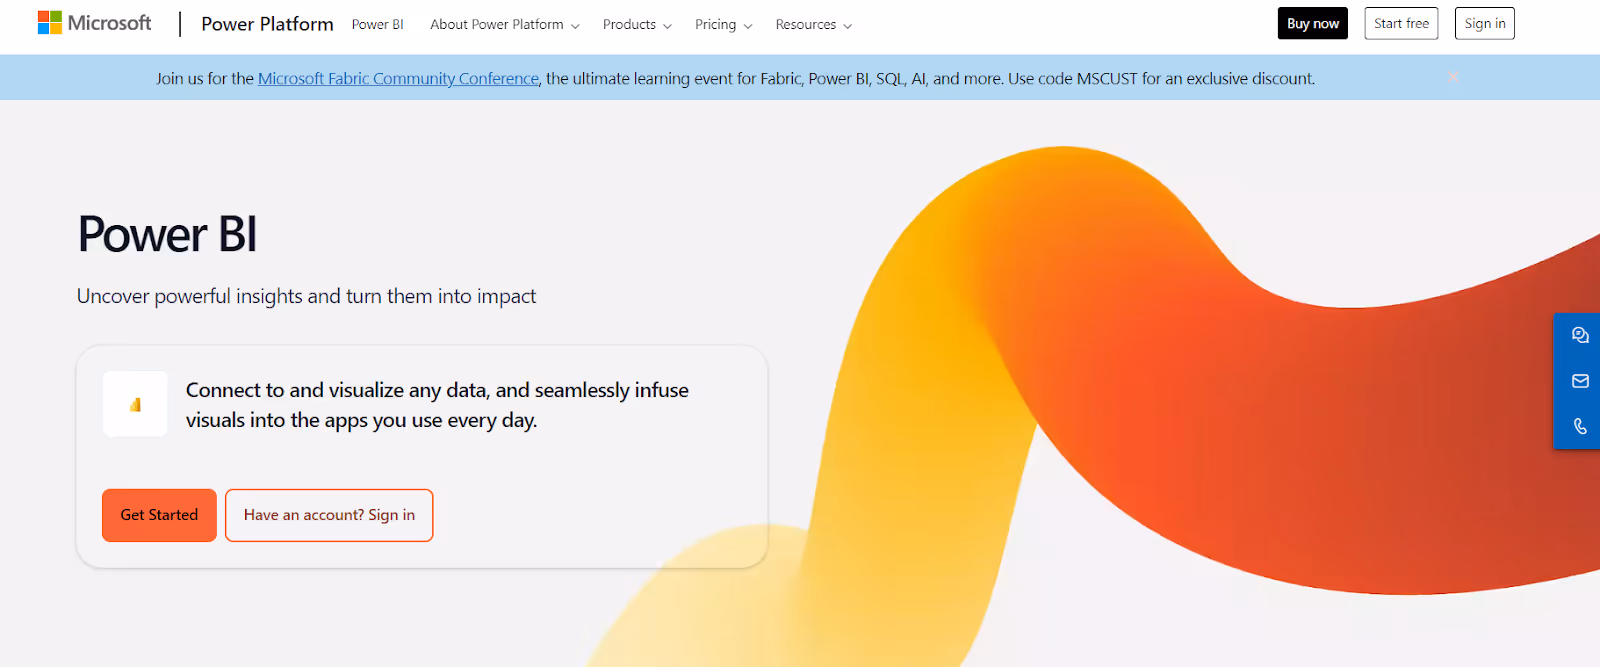Click the Power BI main heading
This screenshot has height=667, width=1600.
tap(167, 235)
